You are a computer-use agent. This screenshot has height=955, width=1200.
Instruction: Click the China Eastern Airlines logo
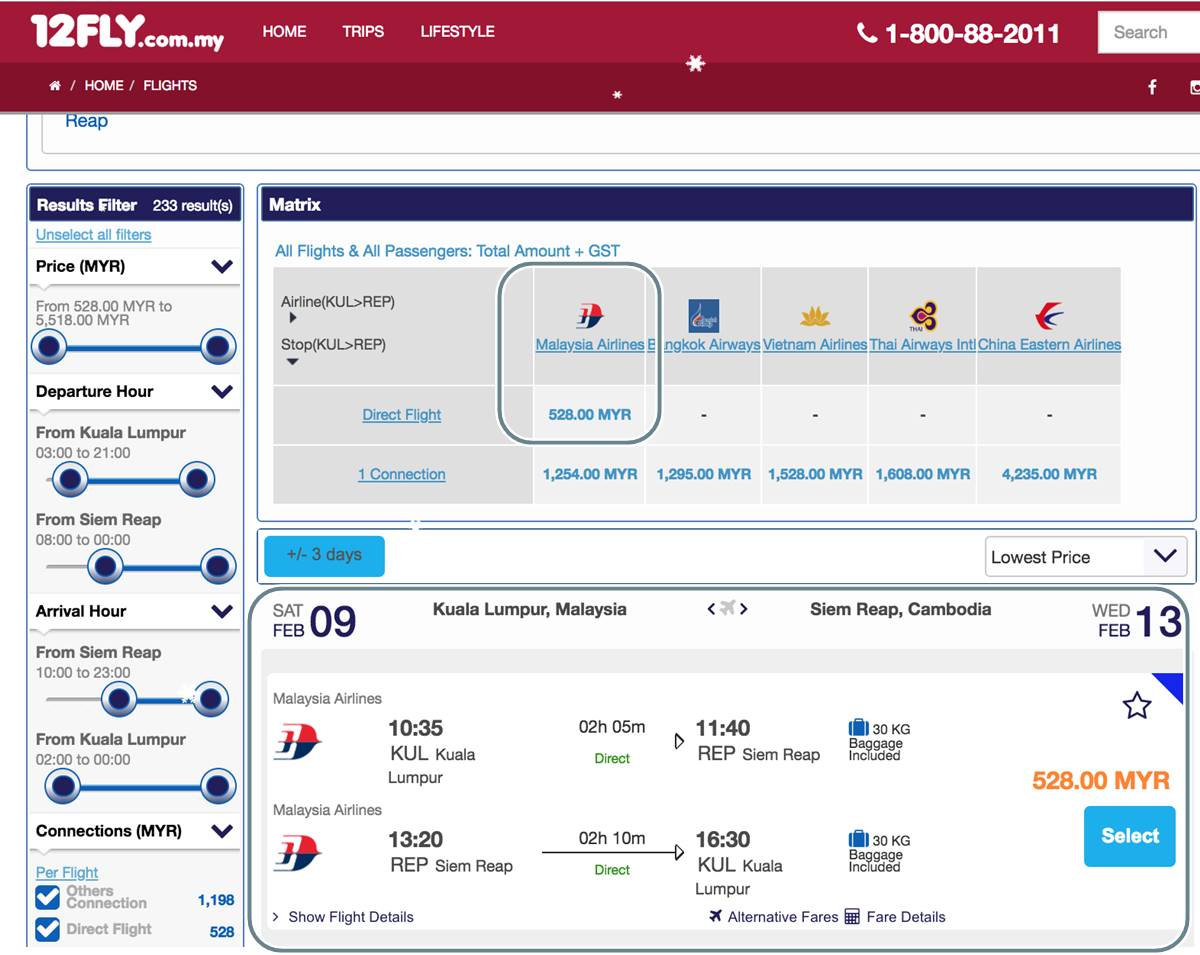point(1049,316)
